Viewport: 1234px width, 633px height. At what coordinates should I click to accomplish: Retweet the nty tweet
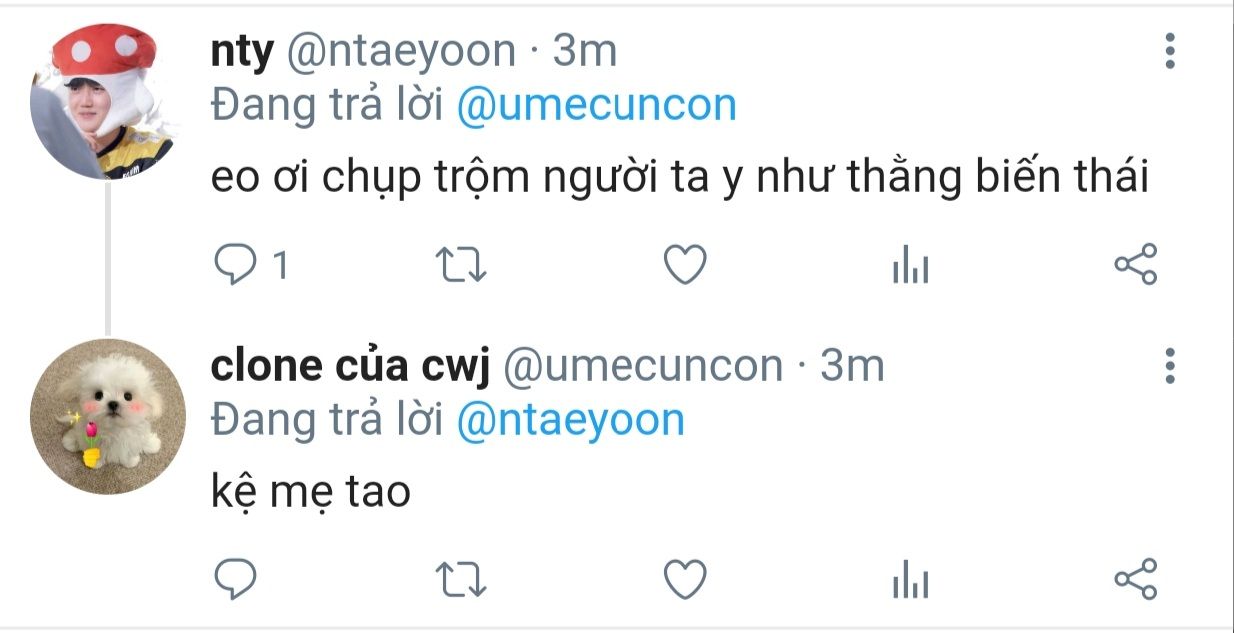tap(462, 265)
